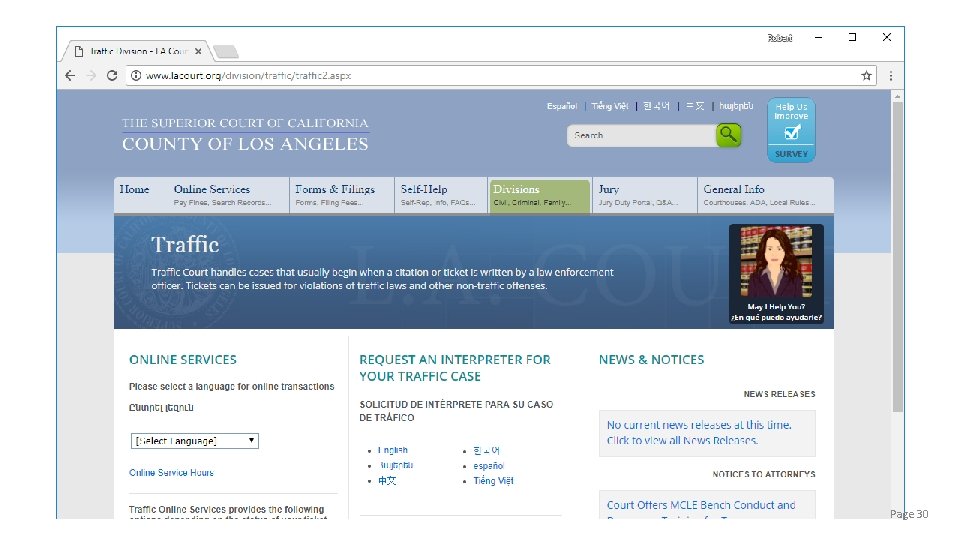Click the Robert profile button
This screenshot has width=960, height=540.
pos(779,38)
